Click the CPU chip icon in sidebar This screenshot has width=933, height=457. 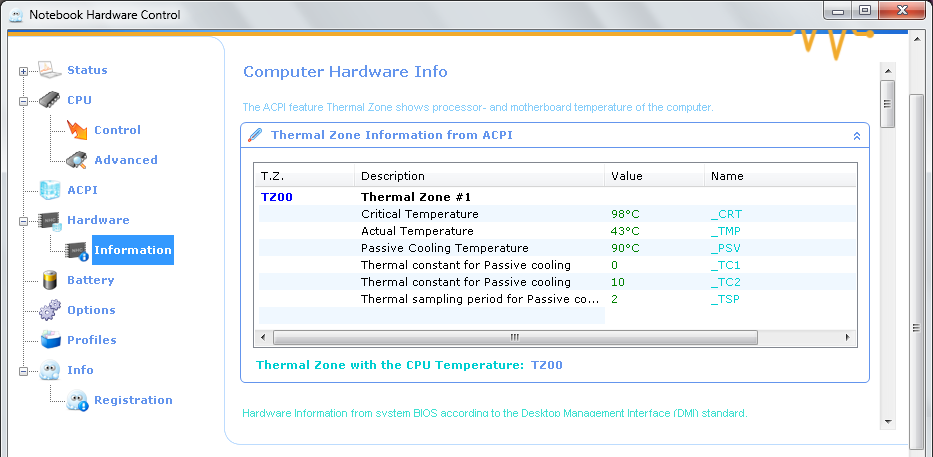pos(50,100)
